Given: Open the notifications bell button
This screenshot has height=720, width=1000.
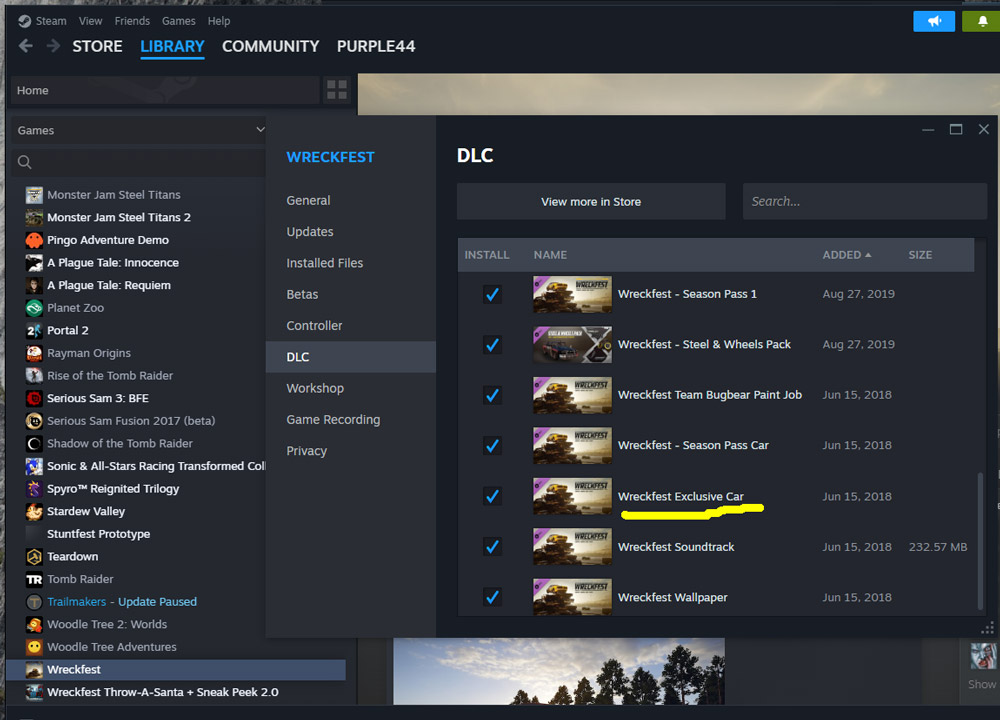Looking at the screenshot, I should pyautogui.click(x=983, y=21).
